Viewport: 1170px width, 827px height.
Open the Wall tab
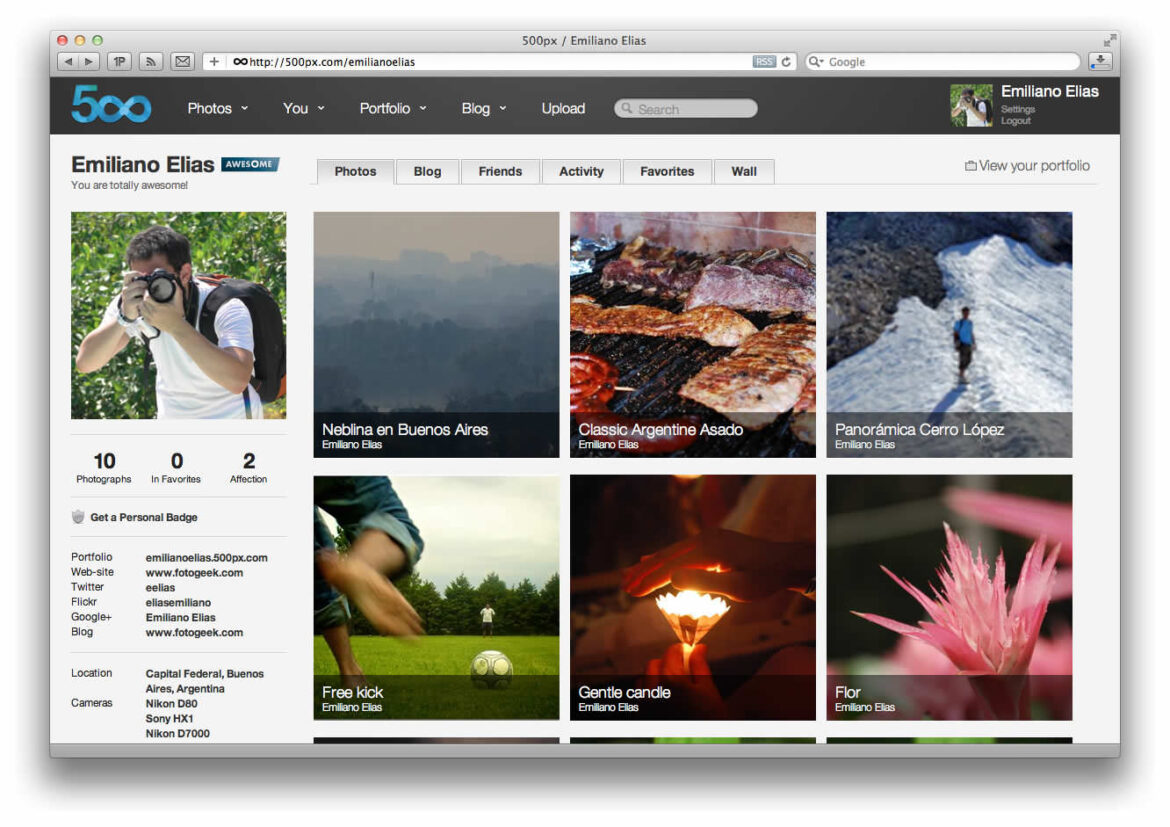tap(744, 171)
